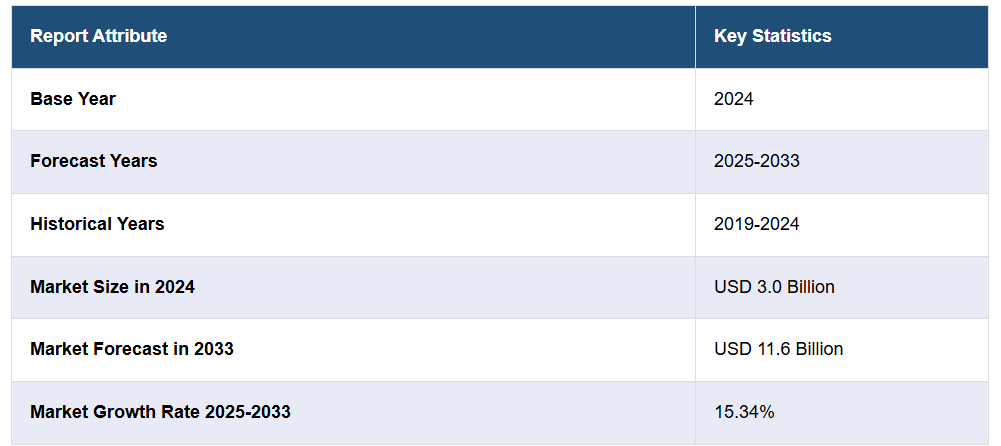Select the Market Size in 2024 label
Screen dimensions: 1001x446
tap(112, 287)
